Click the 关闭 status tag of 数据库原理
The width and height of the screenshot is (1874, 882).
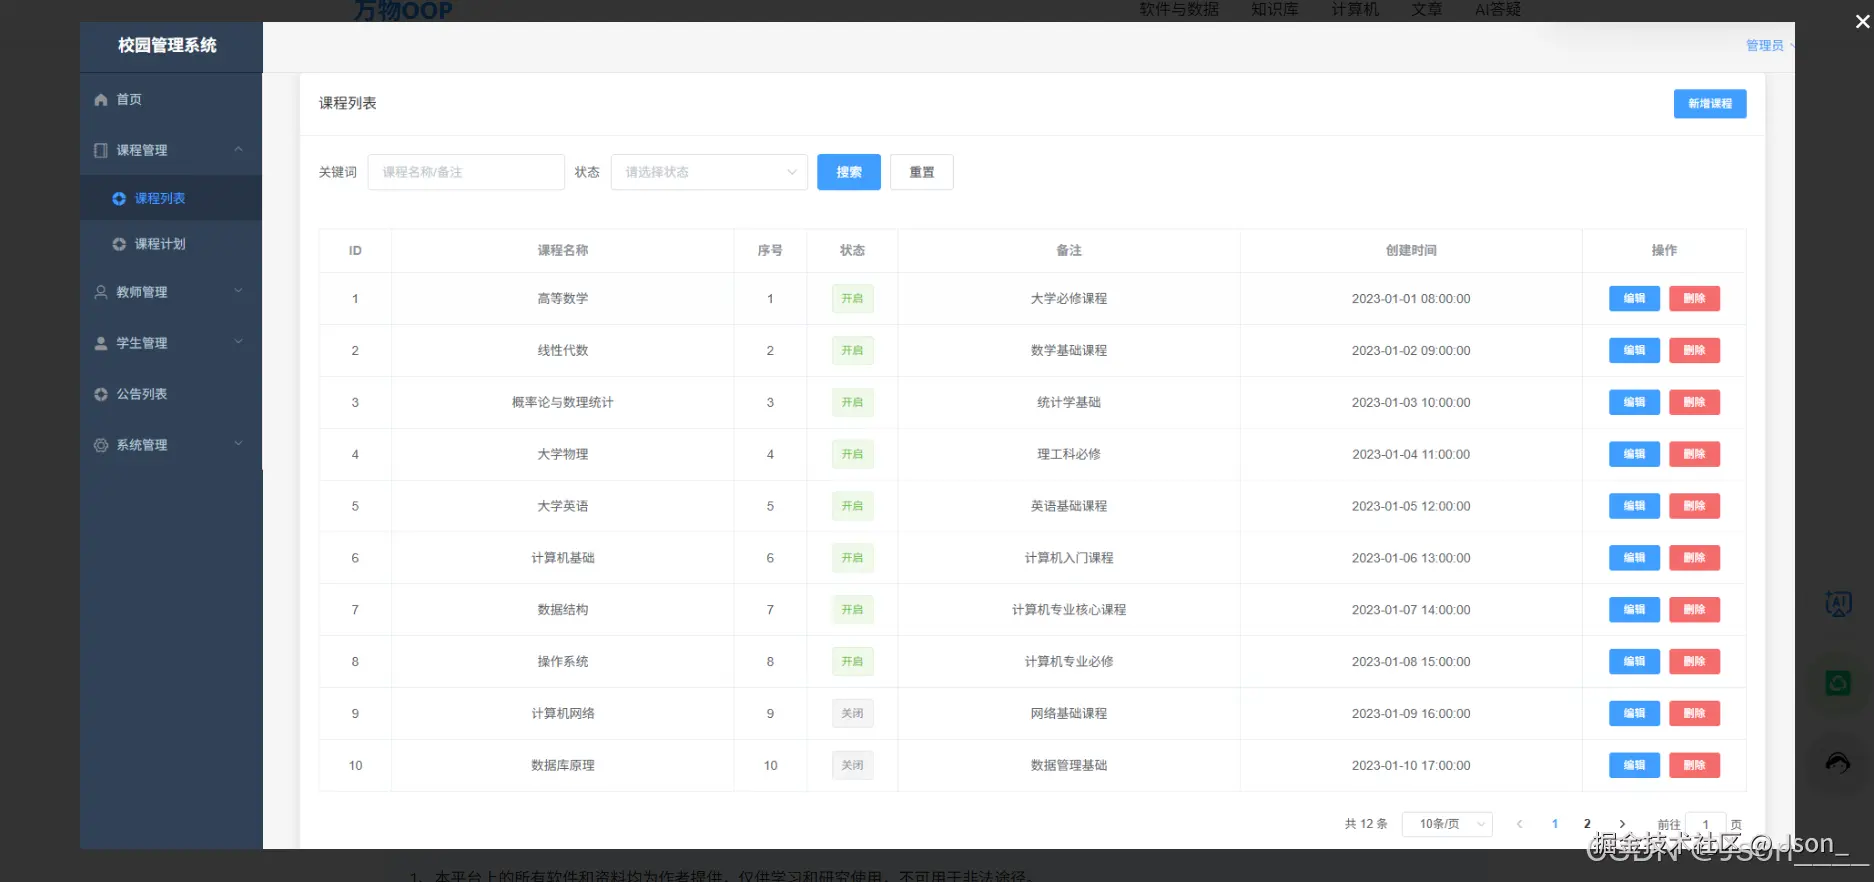(x=852, y=765)
